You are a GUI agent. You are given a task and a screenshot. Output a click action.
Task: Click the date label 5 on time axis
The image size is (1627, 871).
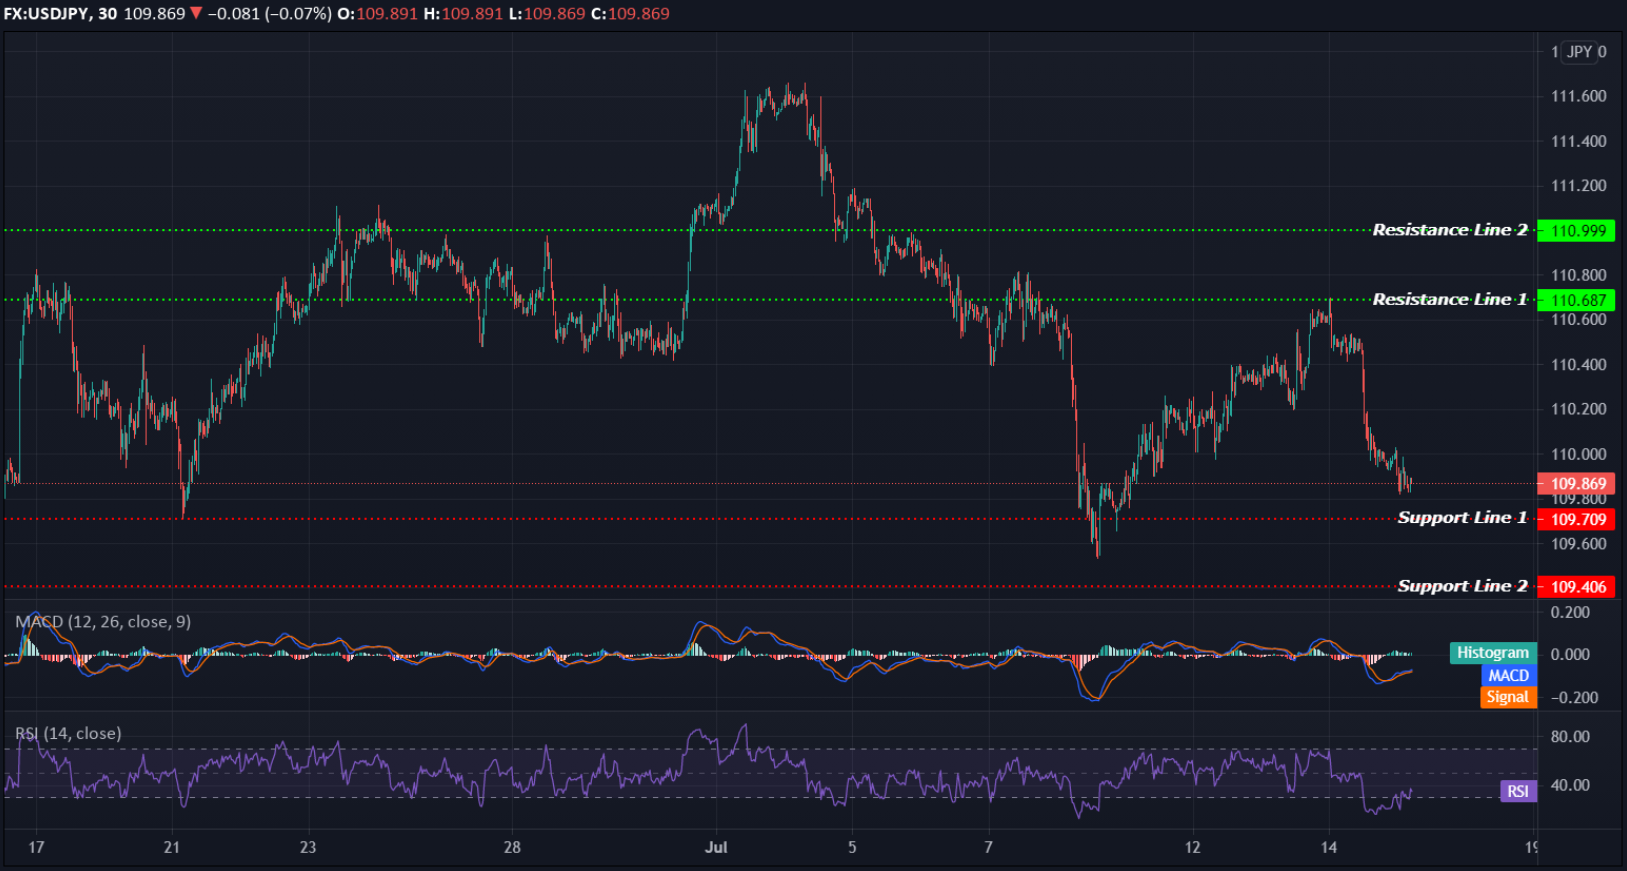click(852, 847)
